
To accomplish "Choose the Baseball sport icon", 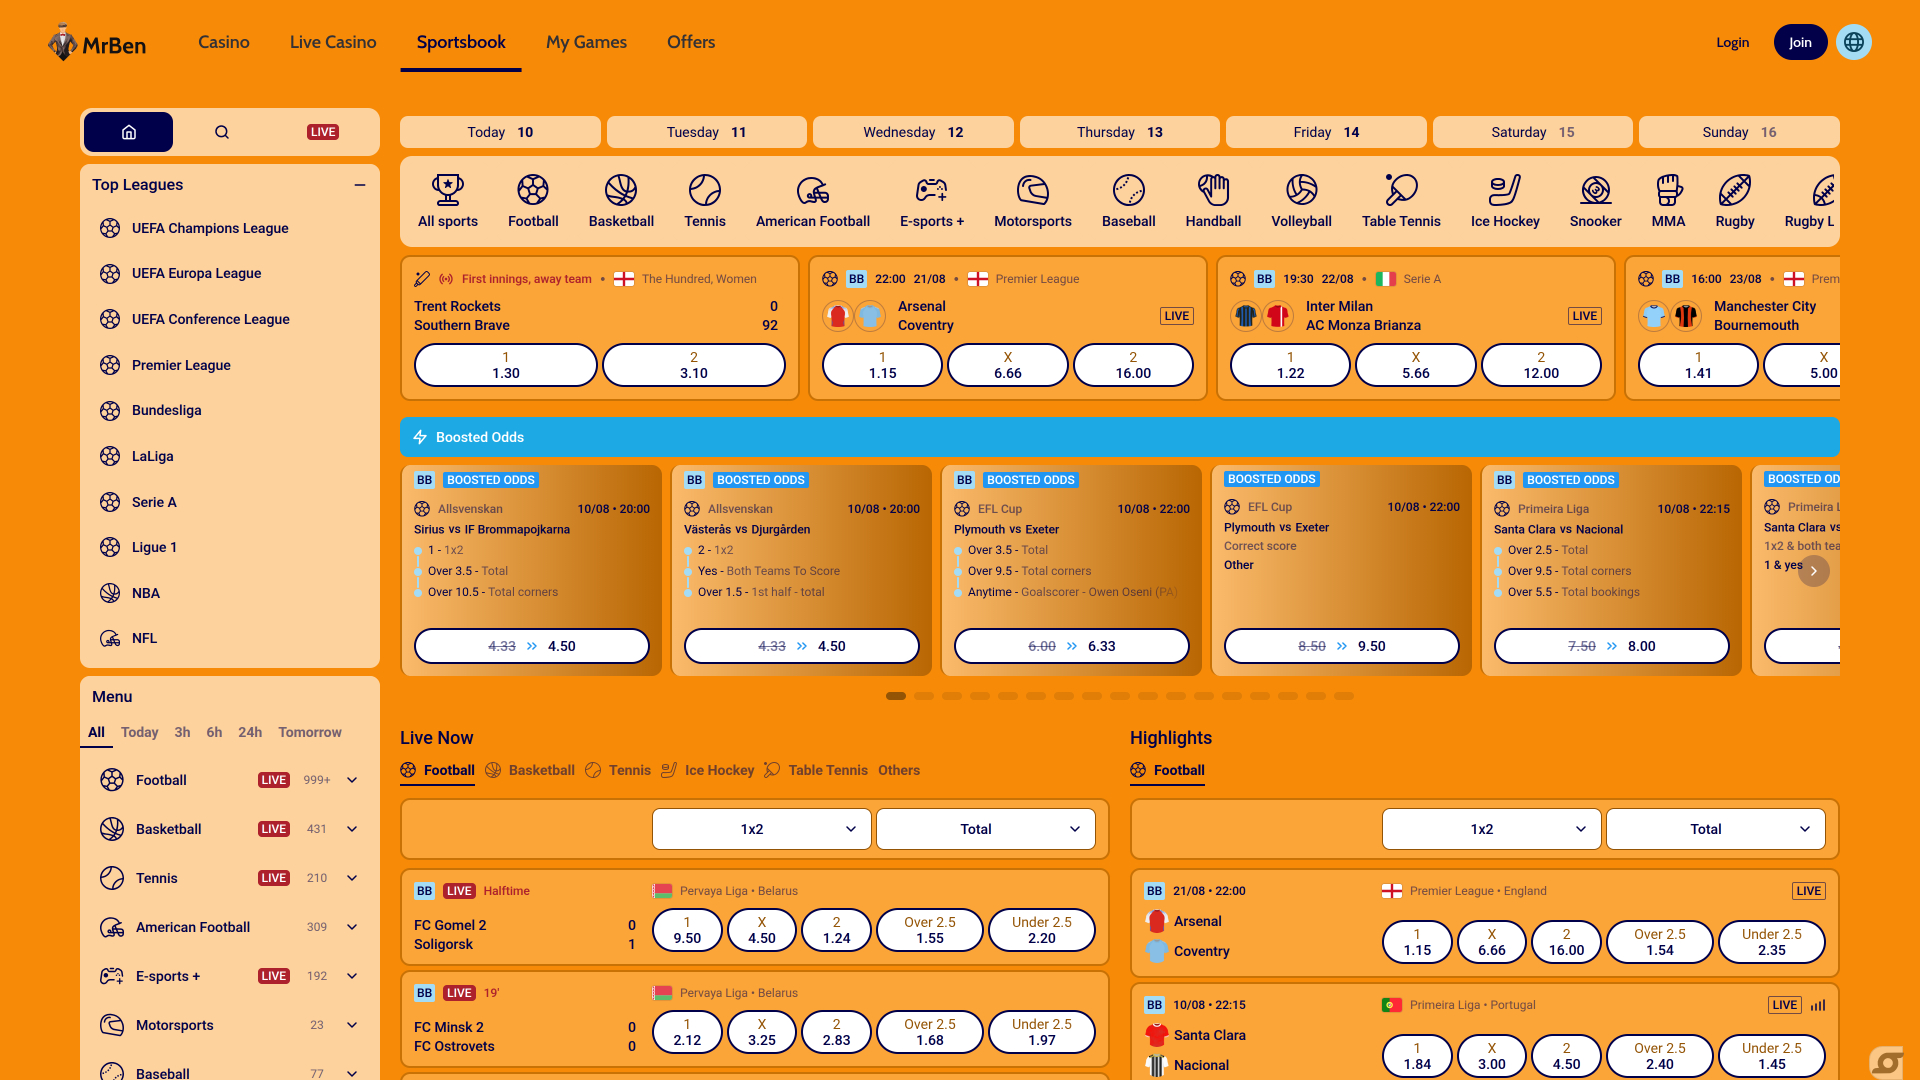I will [1129, 190].
